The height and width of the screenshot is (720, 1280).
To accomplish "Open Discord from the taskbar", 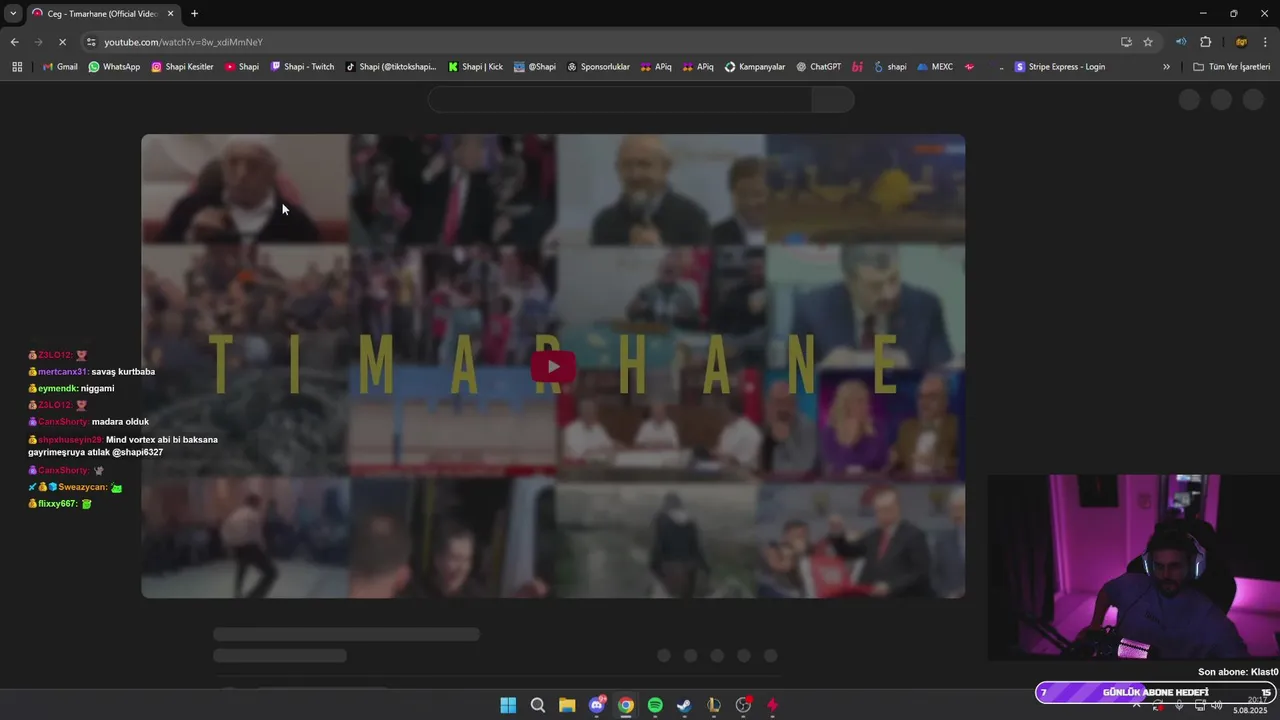I will click(x=597, y=705).
